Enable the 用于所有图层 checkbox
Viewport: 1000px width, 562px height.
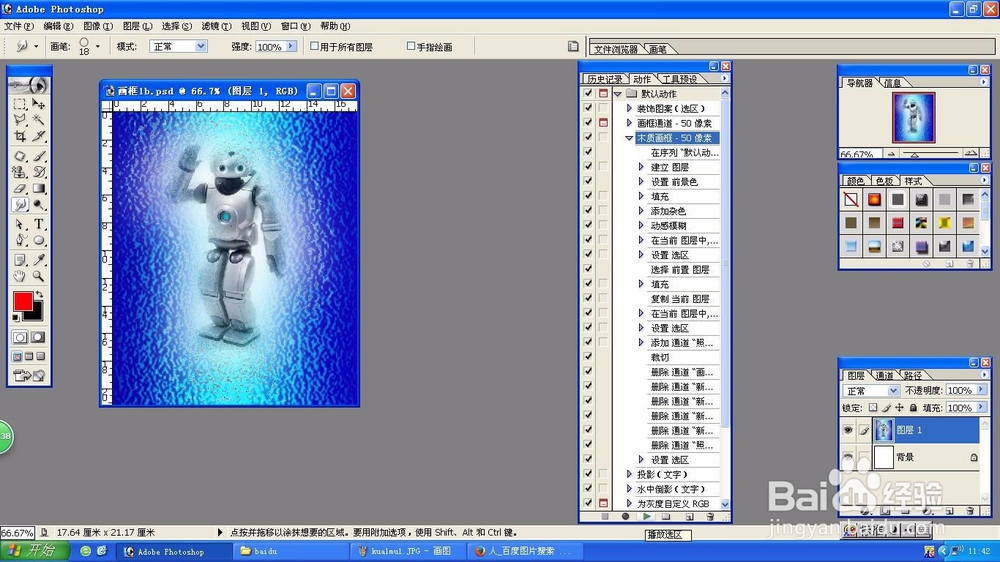(x=314, y=46)
